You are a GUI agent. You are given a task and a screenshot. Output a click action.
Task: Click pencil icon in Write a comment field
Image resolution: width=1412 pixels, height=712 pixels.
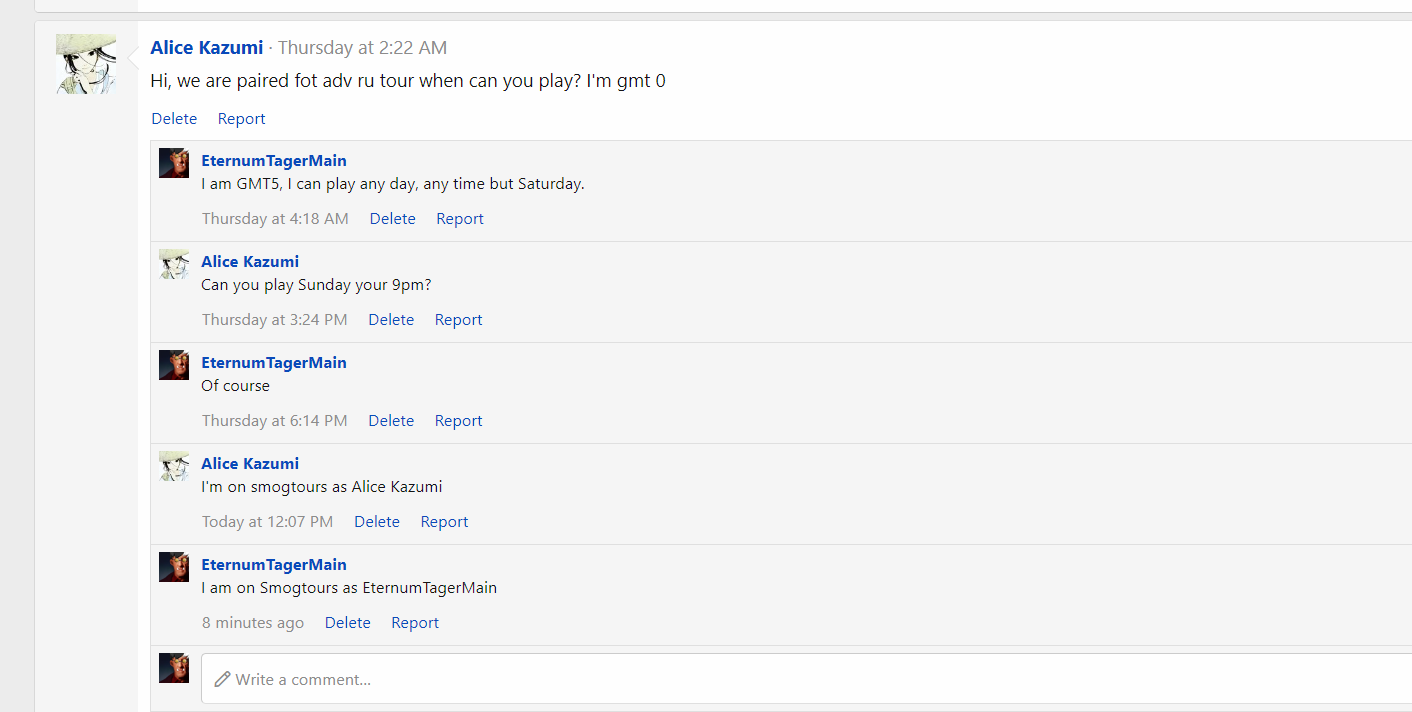(x=223, y=679)
